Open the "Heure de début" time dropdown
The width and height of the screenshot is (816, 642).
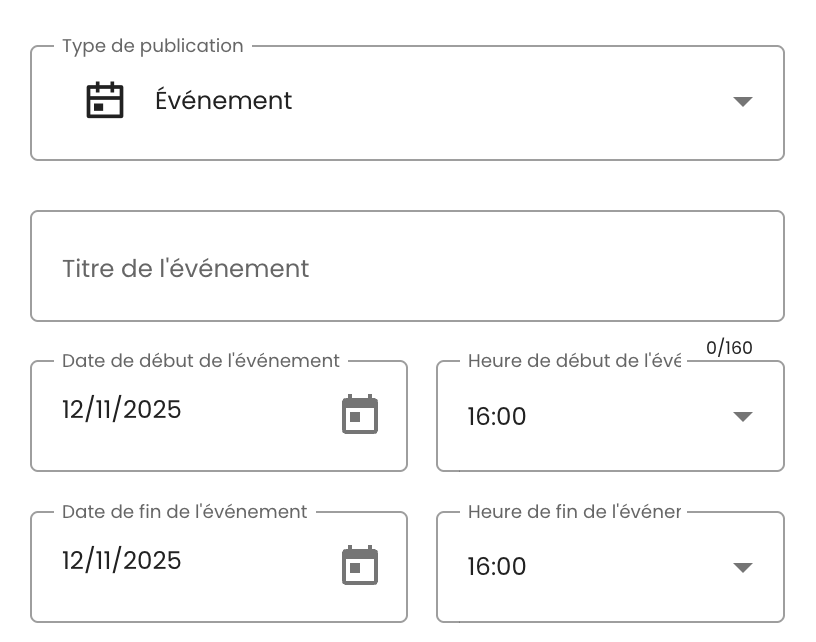tap(743, 416)
